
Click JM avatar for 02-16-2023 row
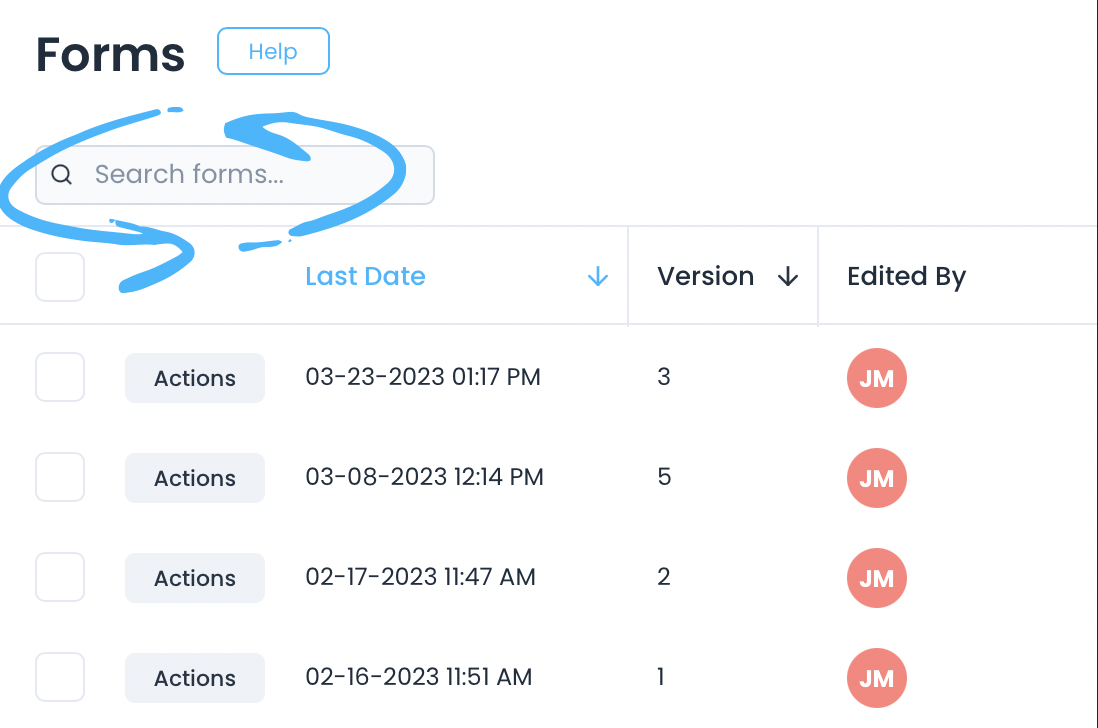click(876, 678)
